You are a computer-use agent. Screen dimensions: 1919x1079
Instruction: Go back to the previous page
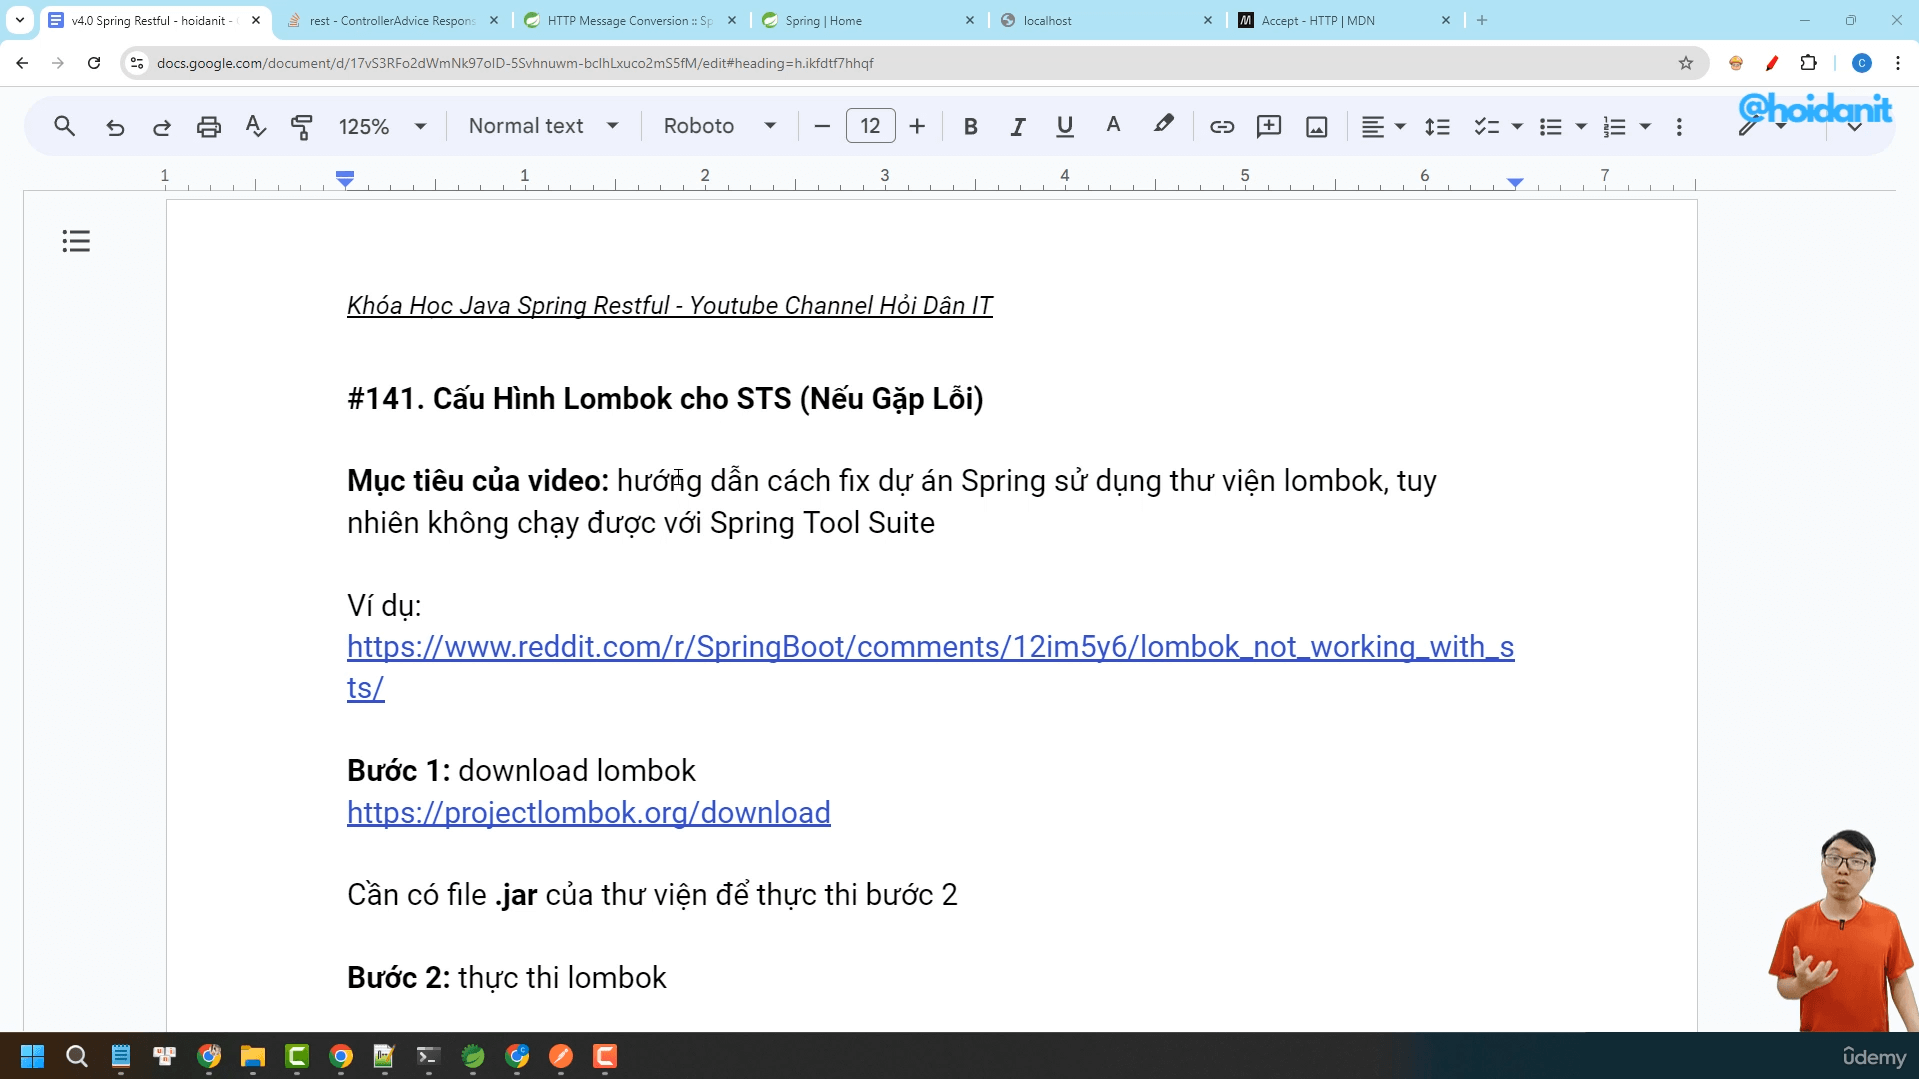click(x=22, y=63)
